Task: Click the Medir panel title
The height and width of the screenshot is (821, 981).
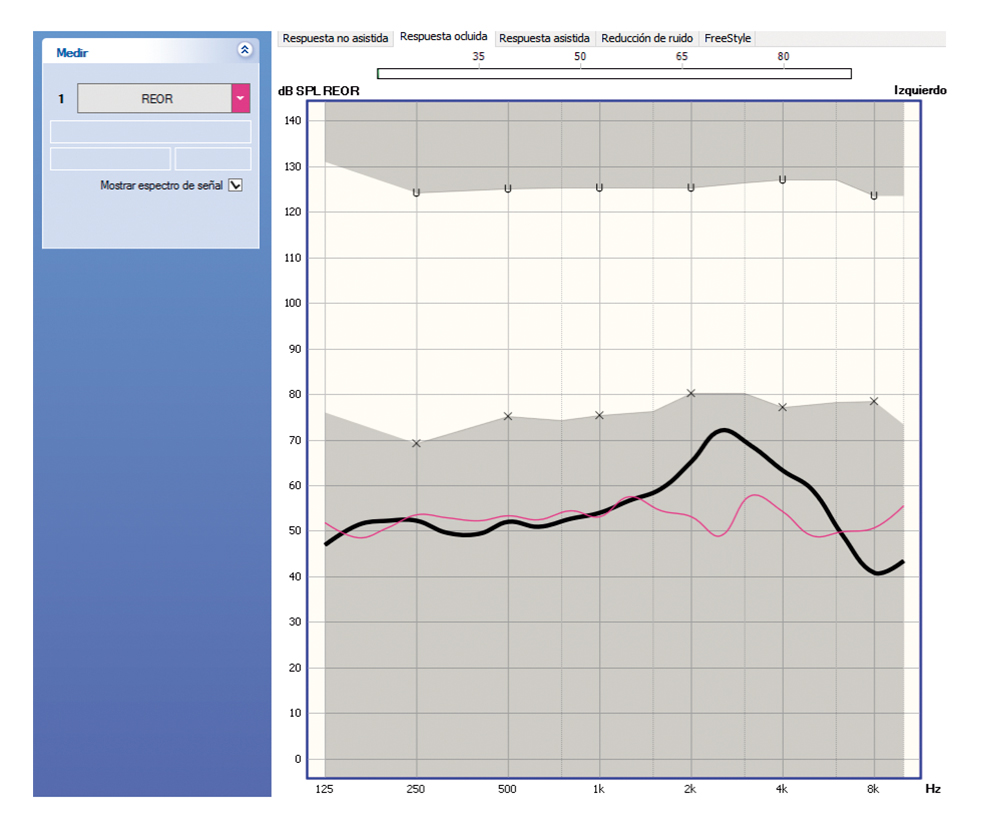Action: [72, 52]
